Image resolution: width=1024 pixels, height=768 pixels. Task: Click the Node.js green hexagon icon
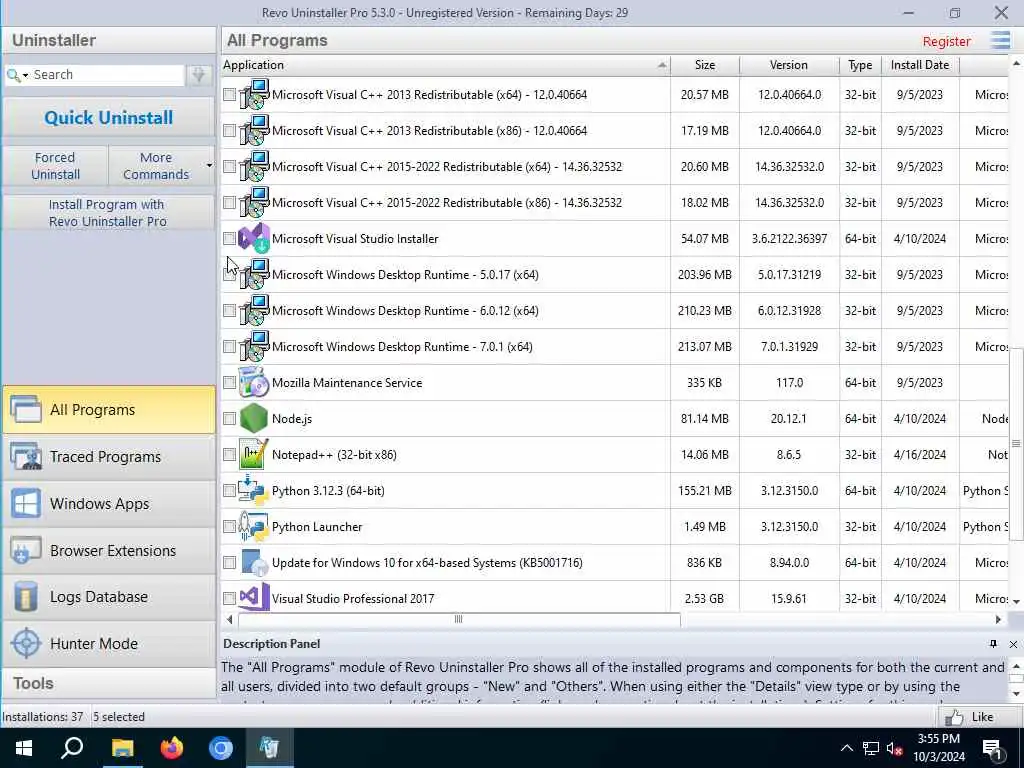click(253, 419)
